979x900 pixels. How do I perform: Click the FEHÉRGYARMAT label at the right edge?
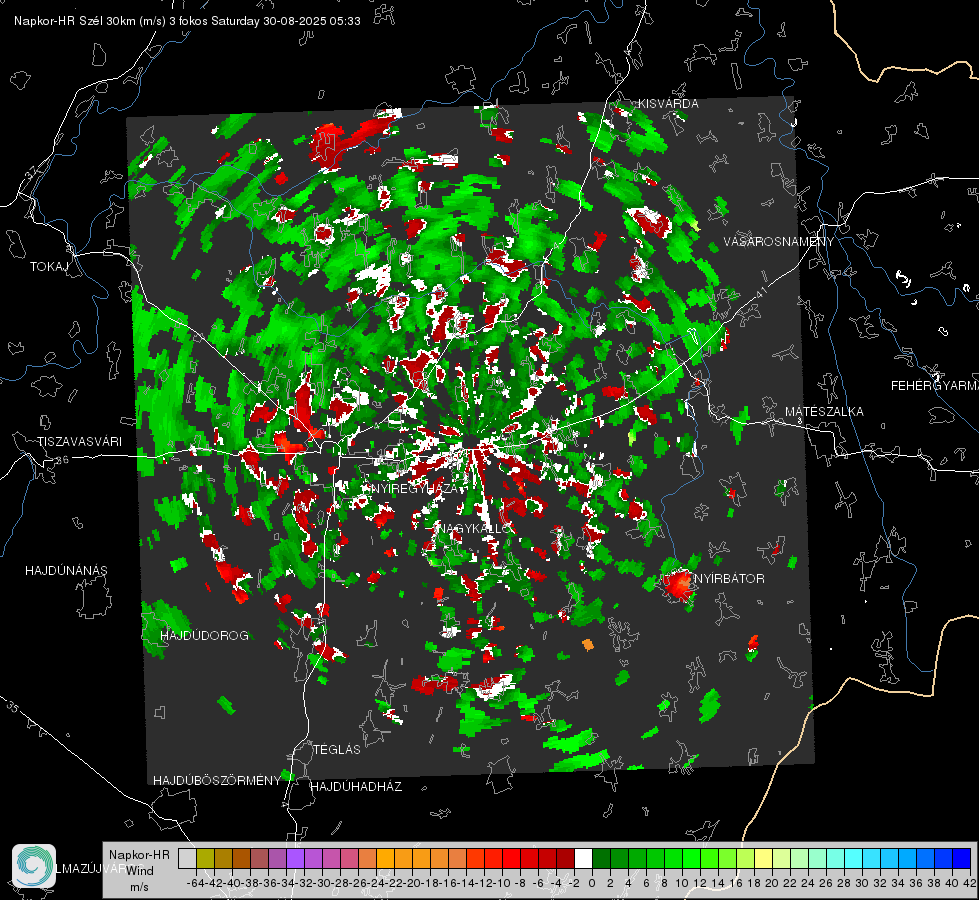click(x=934, y=386)
